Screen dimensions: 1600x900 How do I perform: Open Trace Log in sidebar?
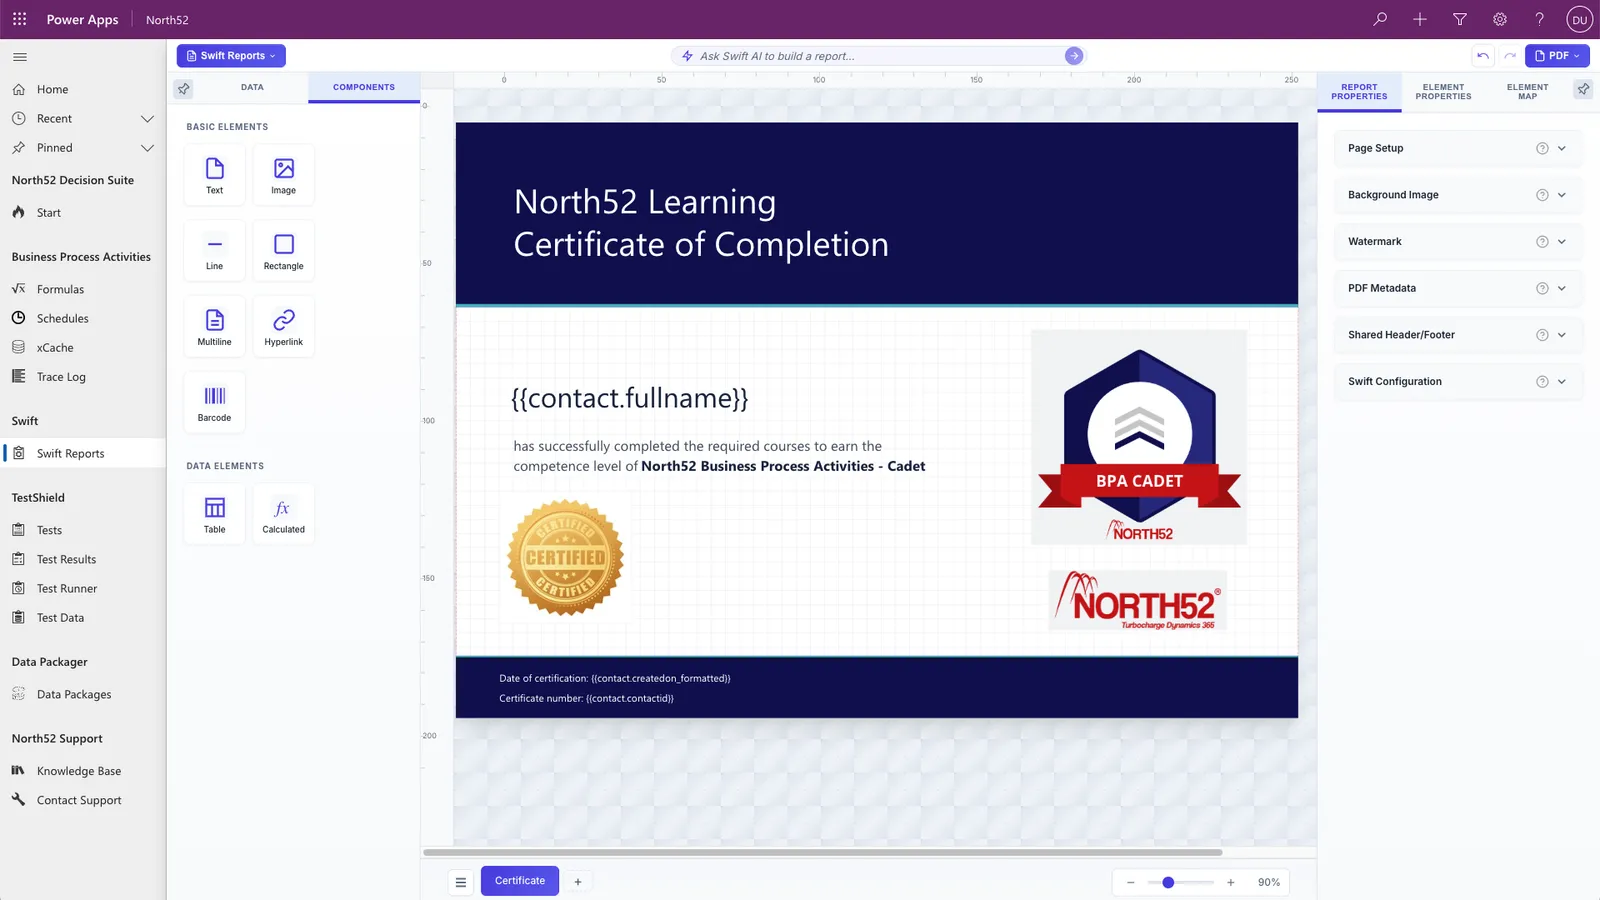[x=61, y=377]
